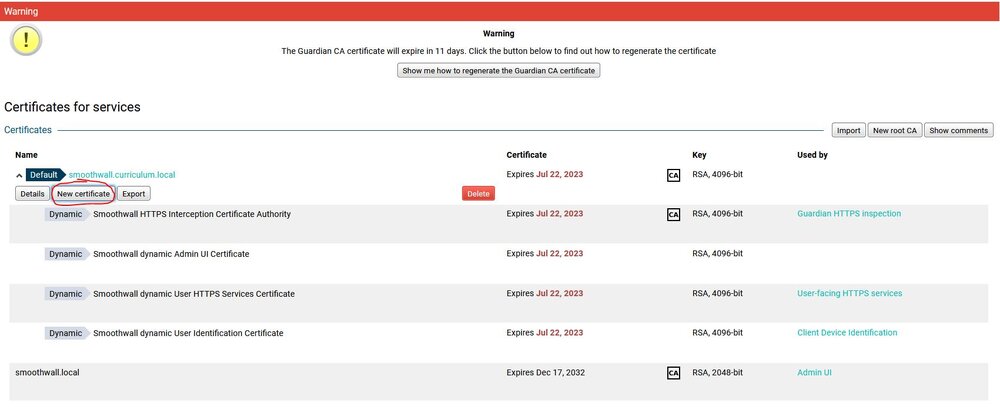
Task: Click the Import button
Action: (848, 130)
